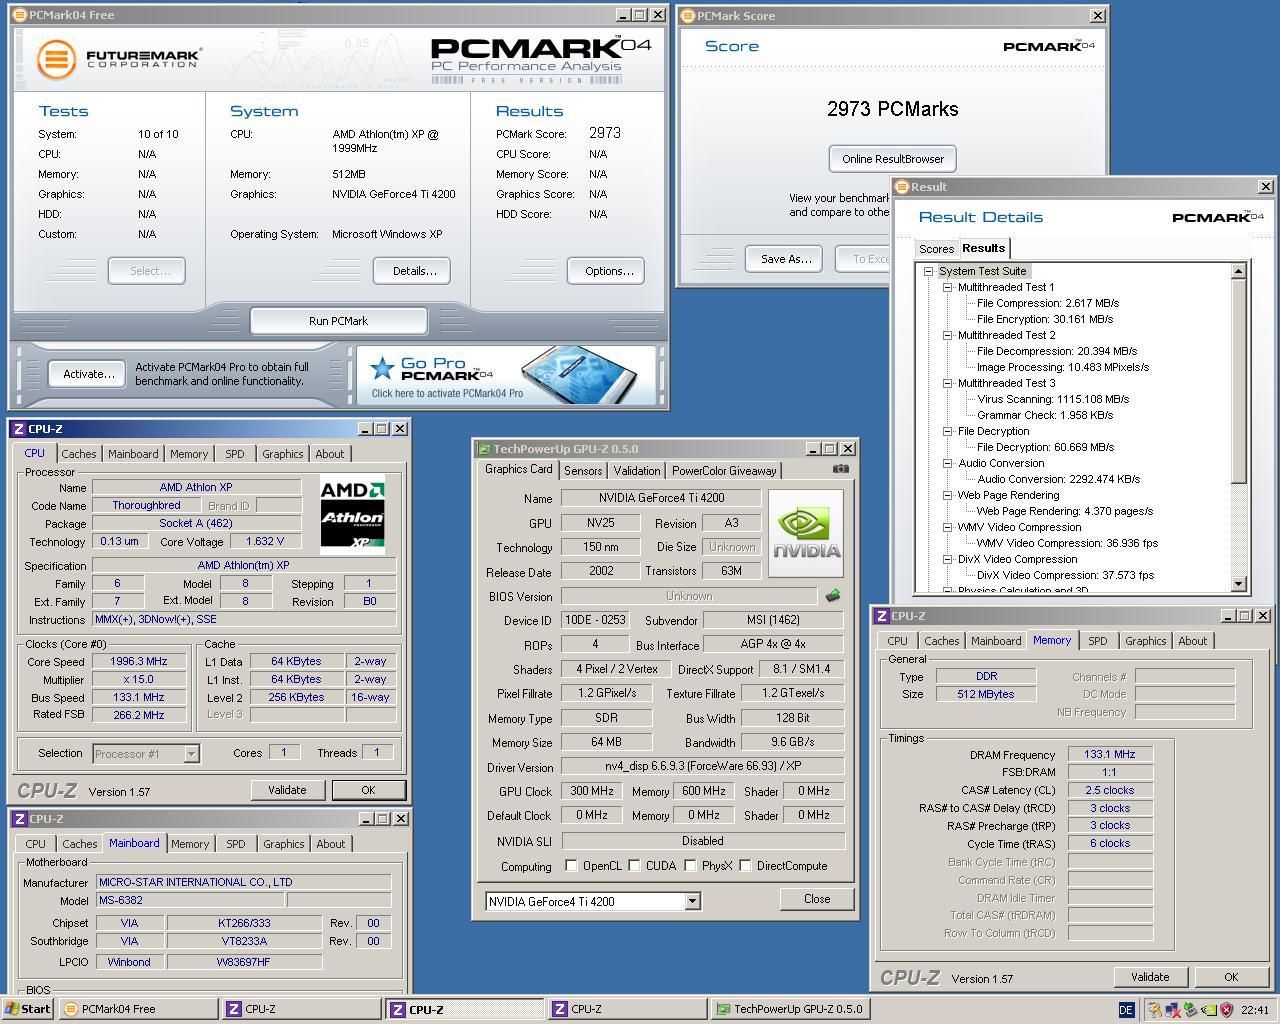
Task: Collapse the Web Page Rendering node
Action: click(947, 495)
